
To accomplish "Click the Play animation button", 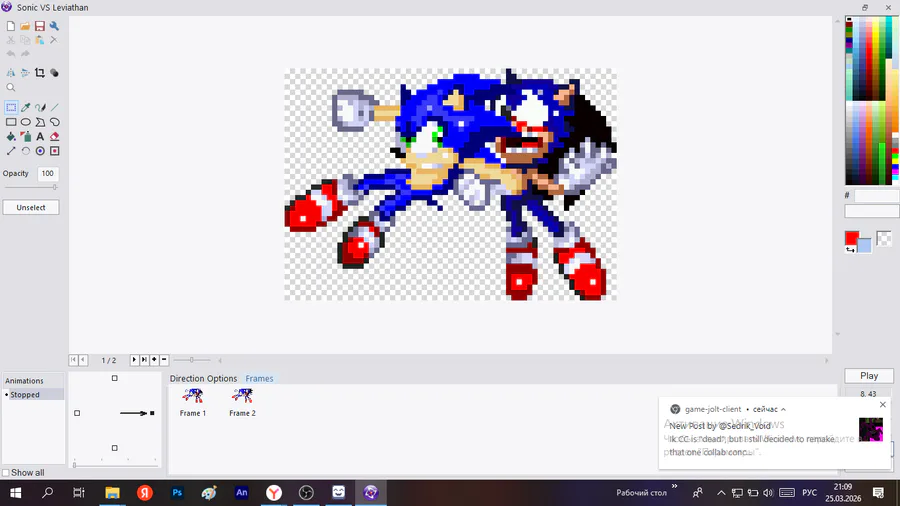I will 869,376.
